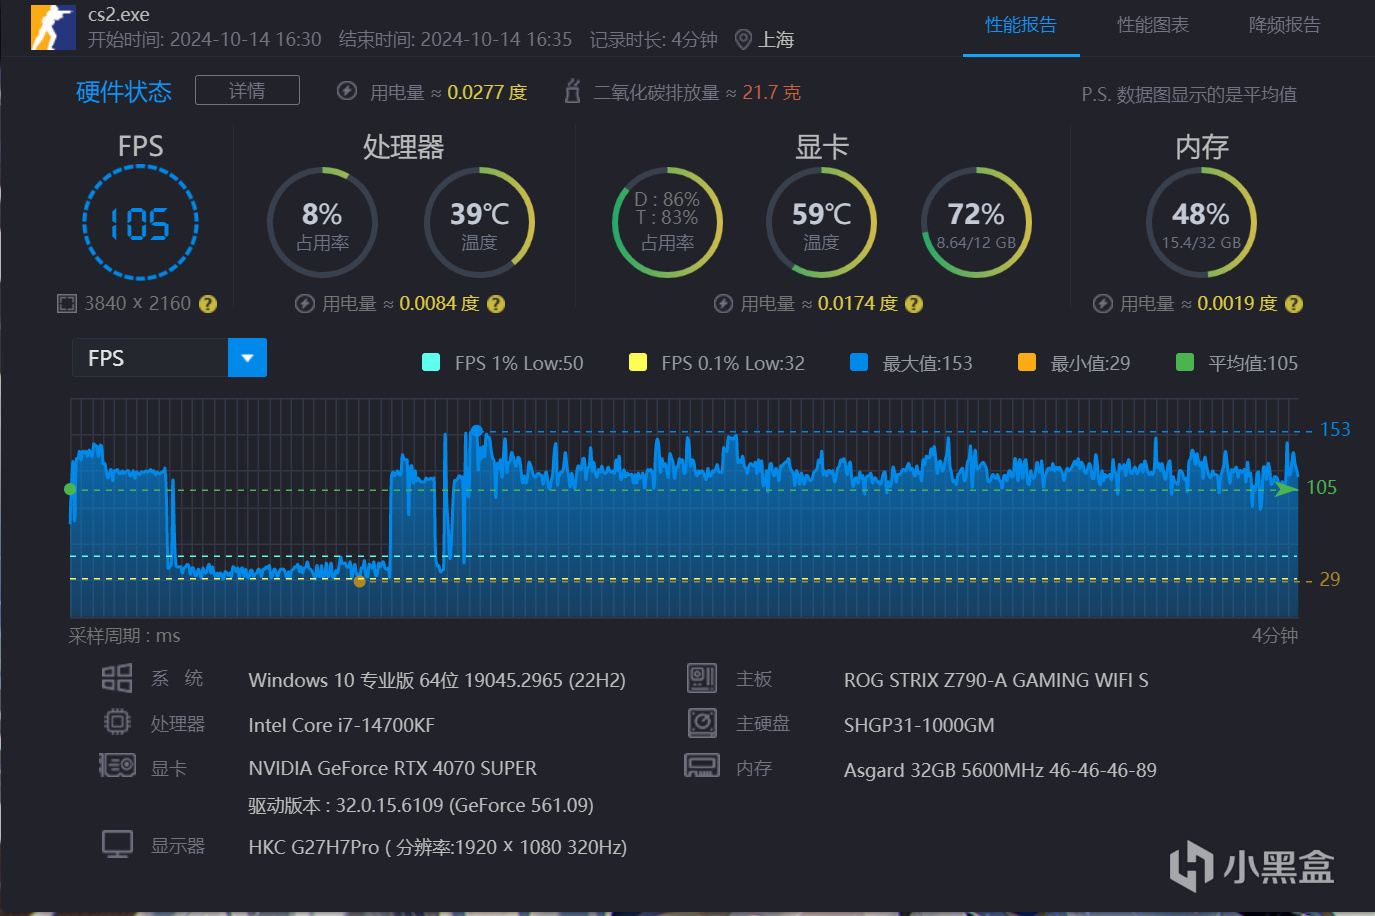Click the 主板 motherboard icon
Screen dimensions: 1375x916
pyautogui.click(x=702, y=678)
